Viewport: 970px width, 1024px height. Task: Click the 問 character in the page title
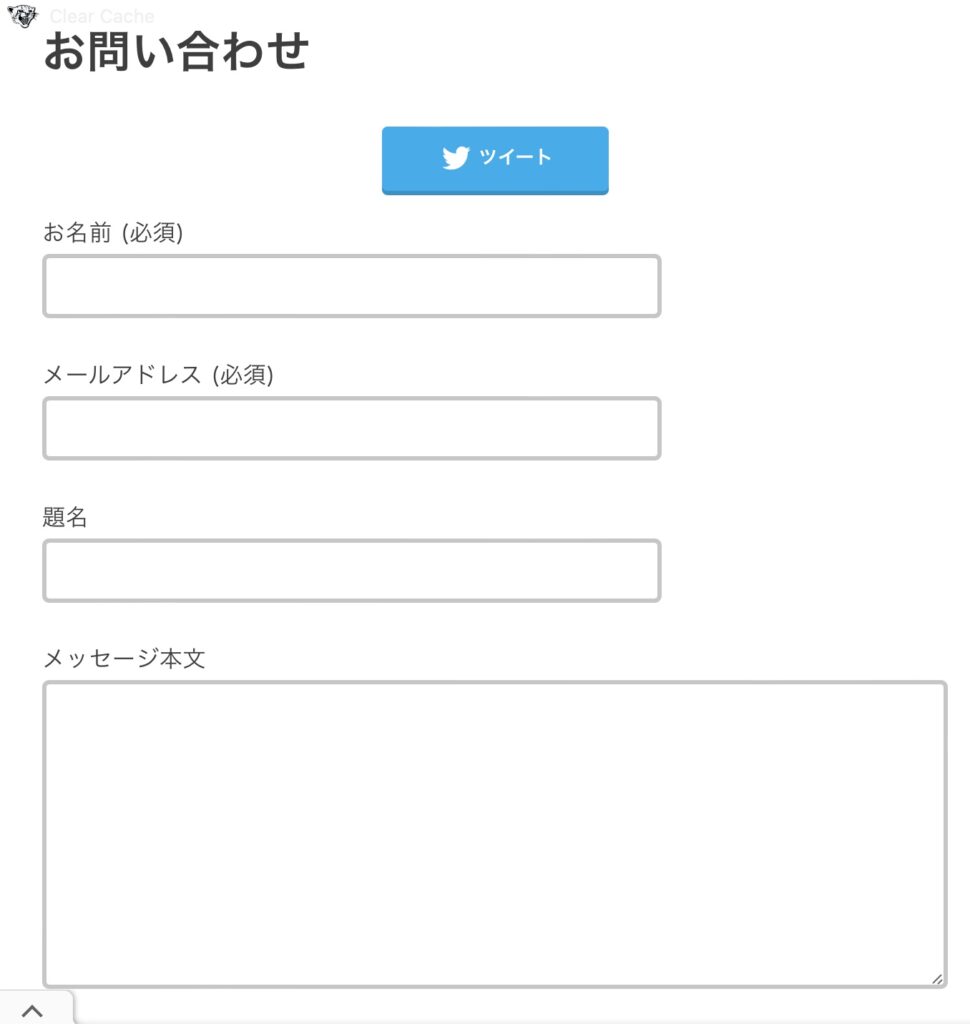click(108, 52)
